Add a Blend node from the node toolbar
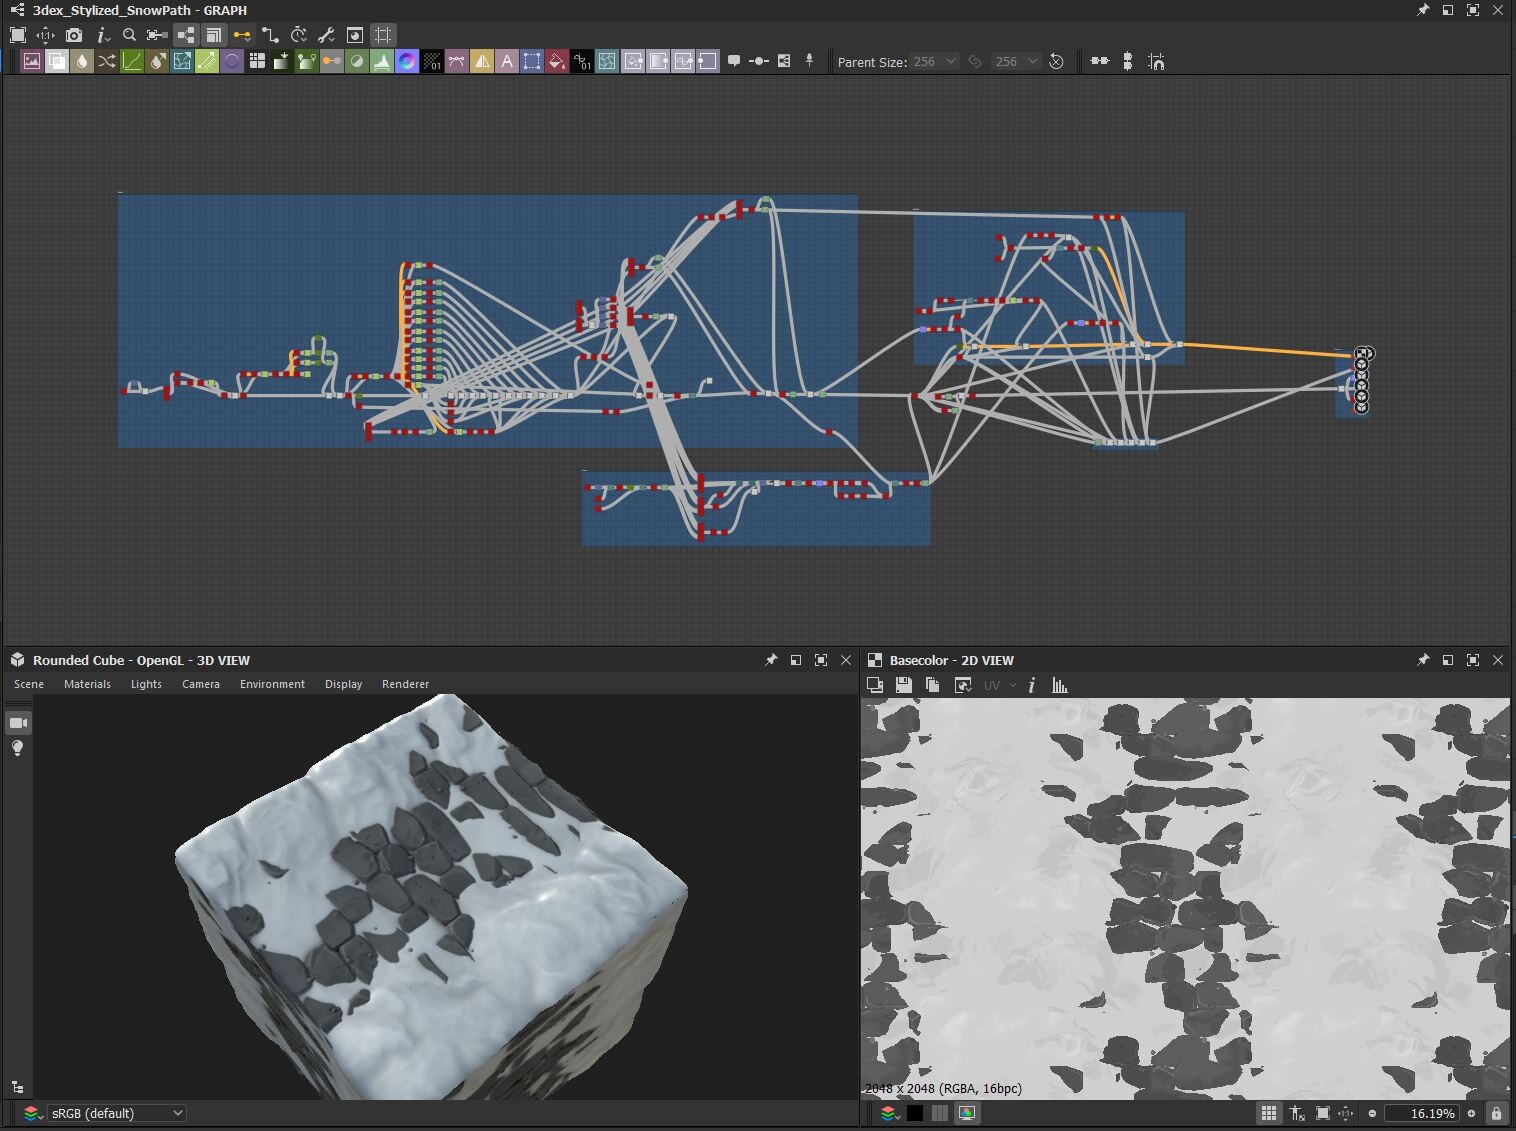This screenshot has width=1516, height=1131. click(56, 61)
